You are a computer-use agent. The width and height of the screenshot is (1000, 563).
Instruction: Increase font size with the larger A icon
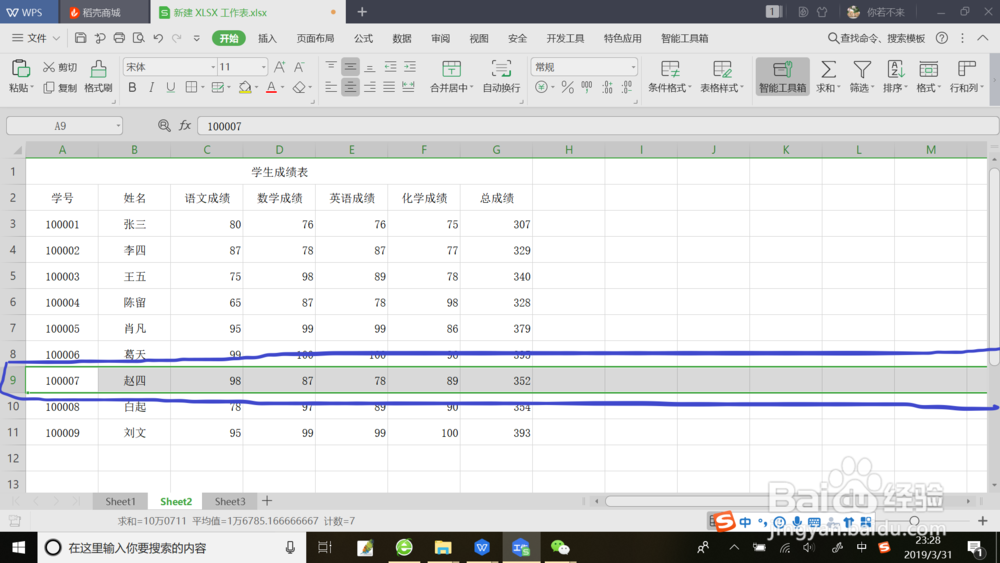(279, 67)
